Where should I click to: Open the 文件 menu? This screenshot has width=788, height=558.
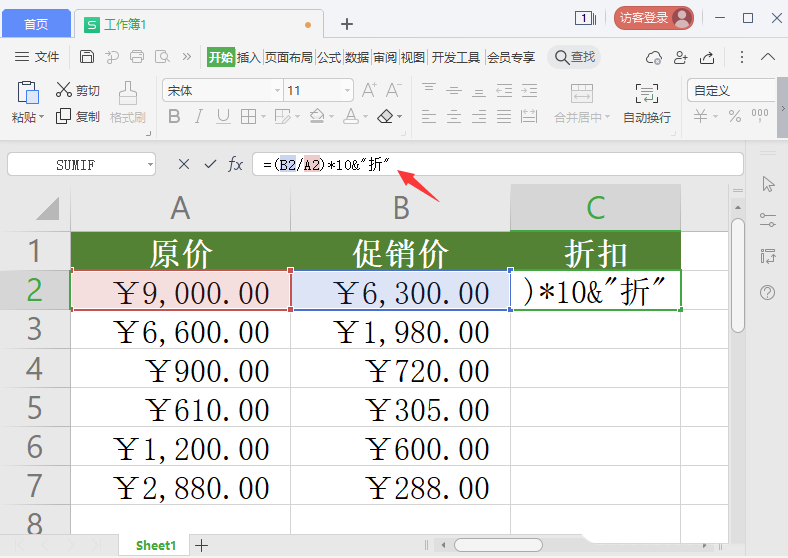[x=37, y=57]
